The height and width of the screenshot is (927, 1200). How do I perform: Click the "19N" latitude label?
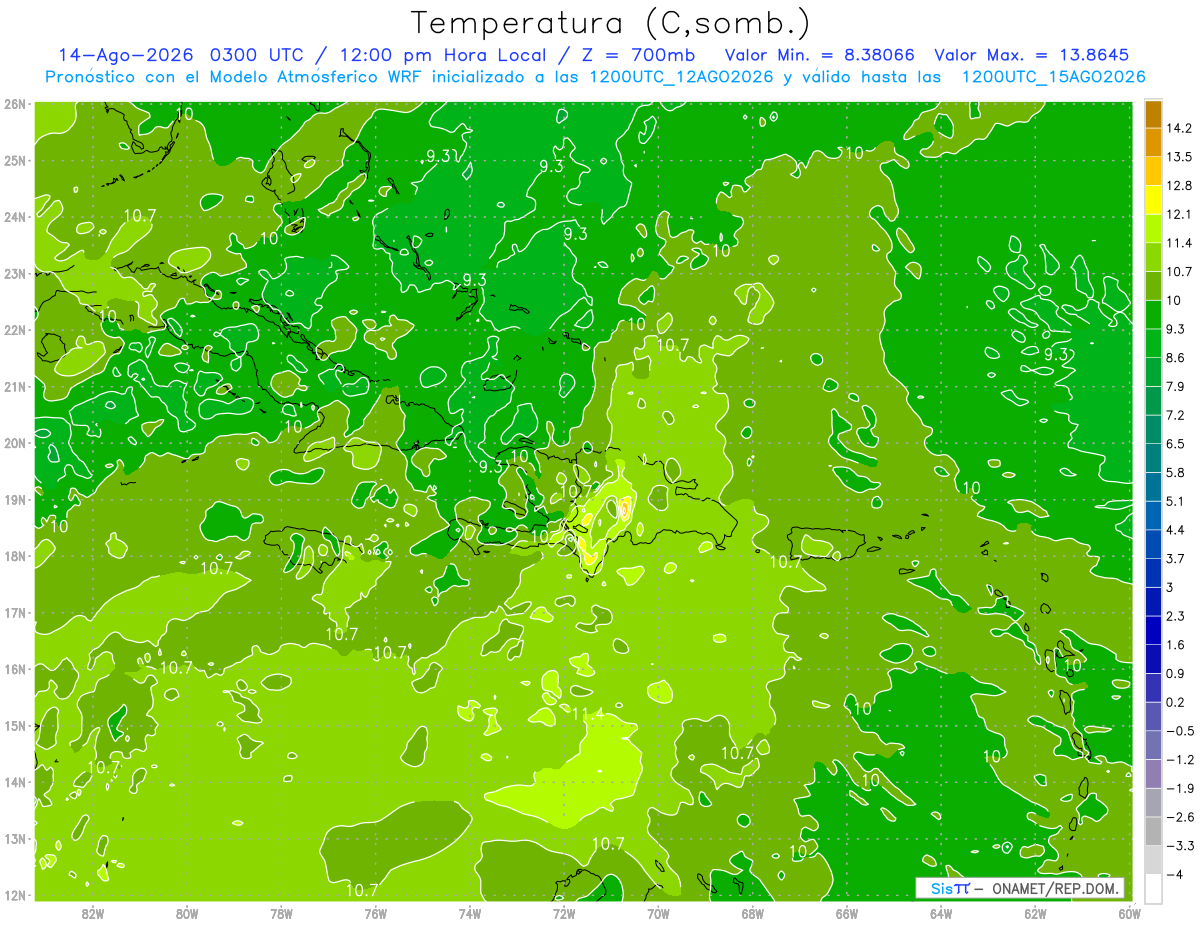17,499
